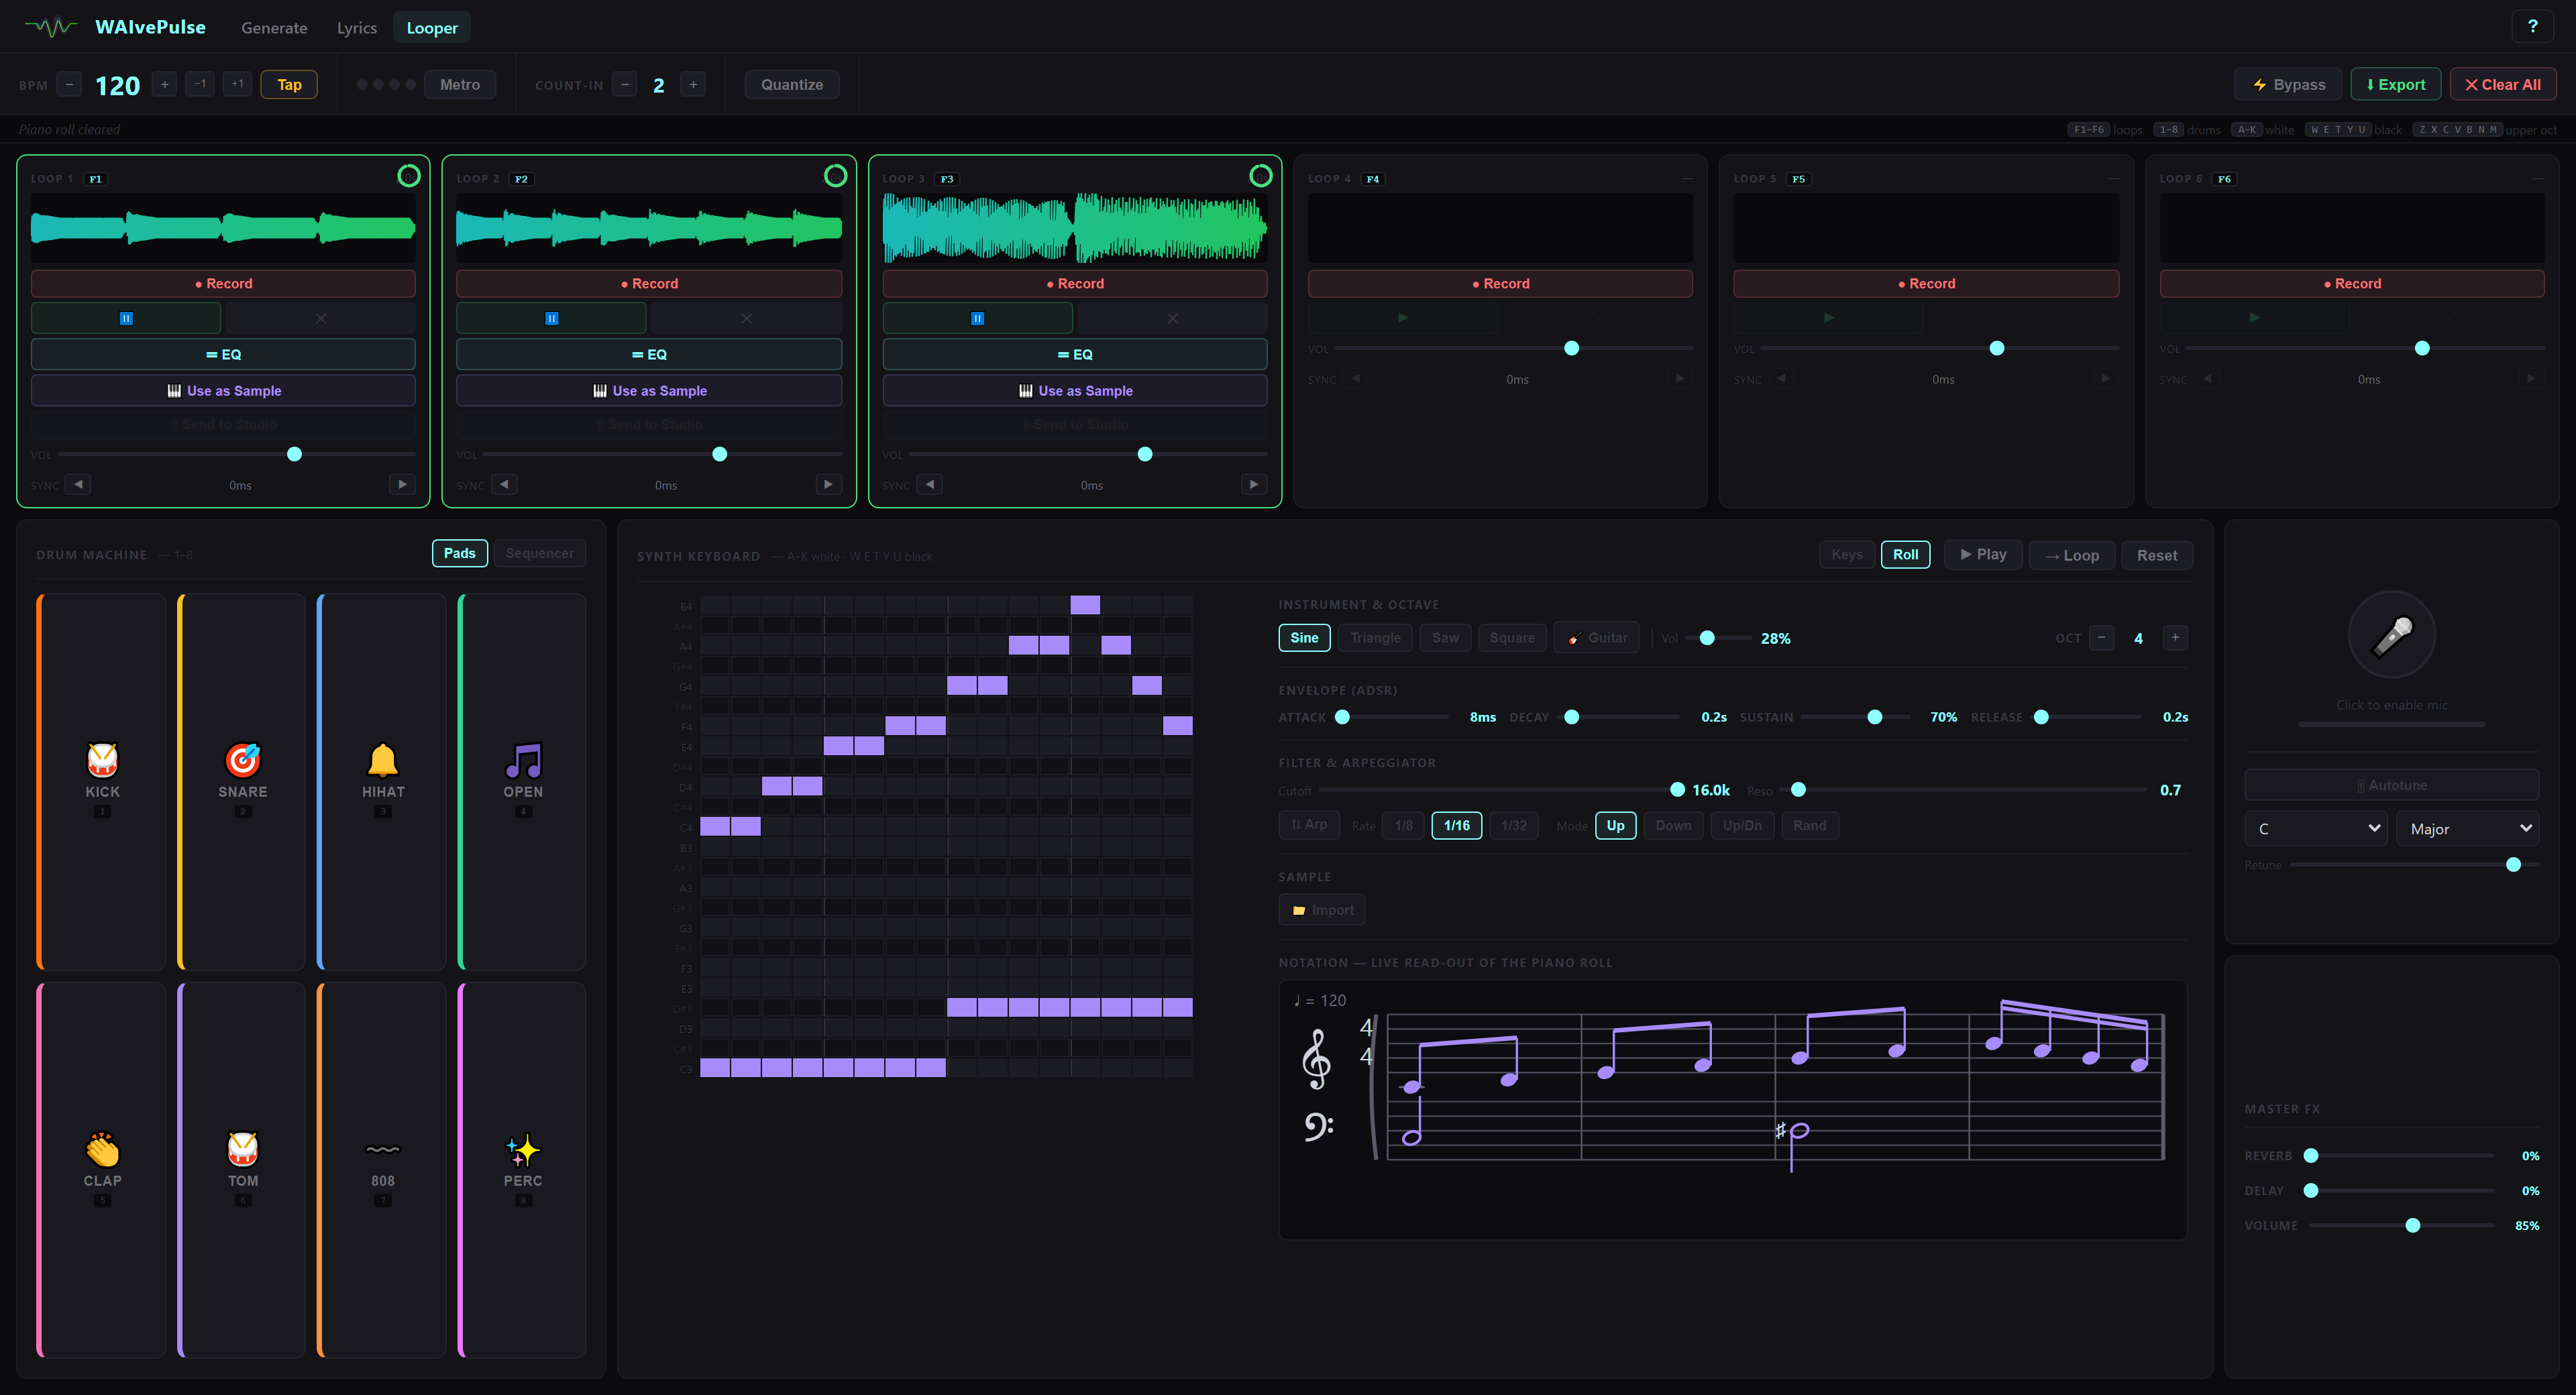Click the WAIvePulse waveform logo
This screenshot has height=1395, width=2576.
[x=50, y=27]
